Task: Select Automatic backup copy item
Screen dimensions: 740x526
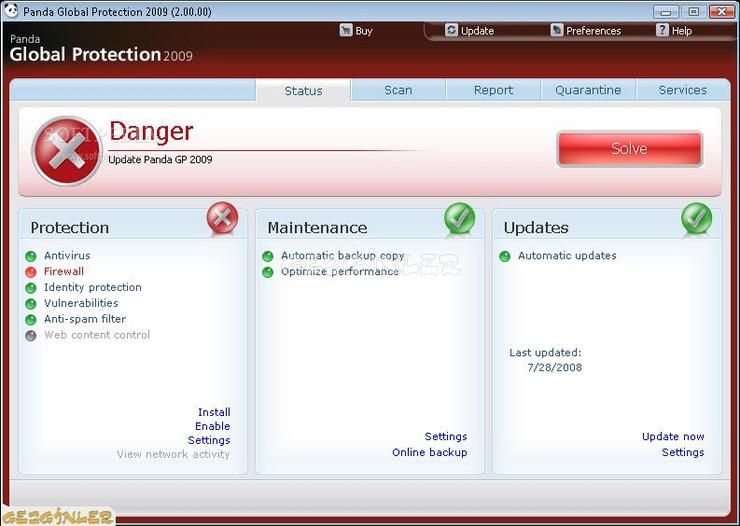Action: coord(343,256)
